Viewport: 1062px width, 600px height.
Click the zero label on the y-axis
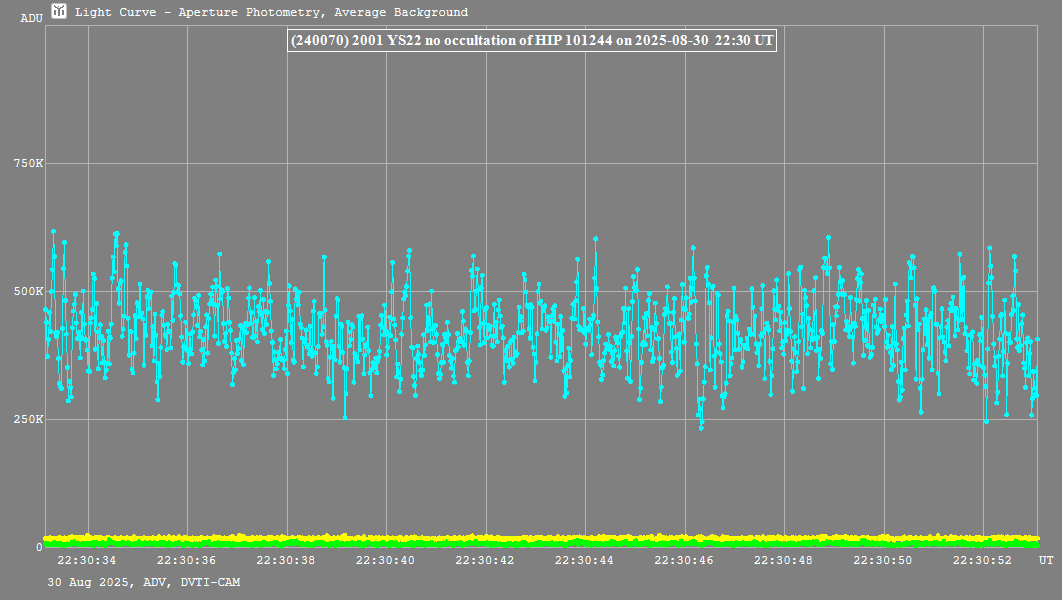[39, 547]
